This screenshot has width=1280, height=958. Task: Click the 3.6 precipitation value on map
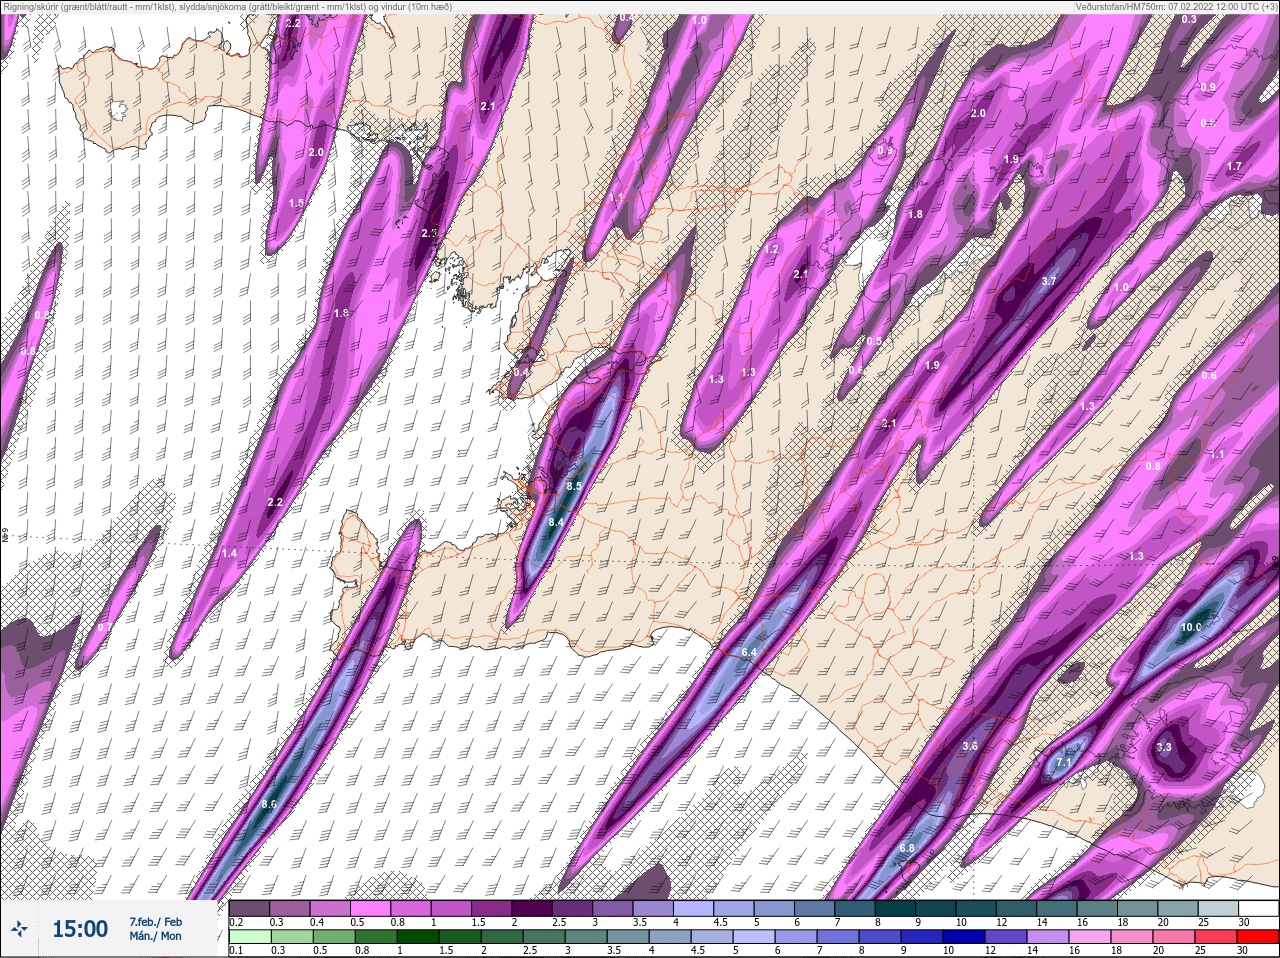pyautogui.click(x=969, y=746)
